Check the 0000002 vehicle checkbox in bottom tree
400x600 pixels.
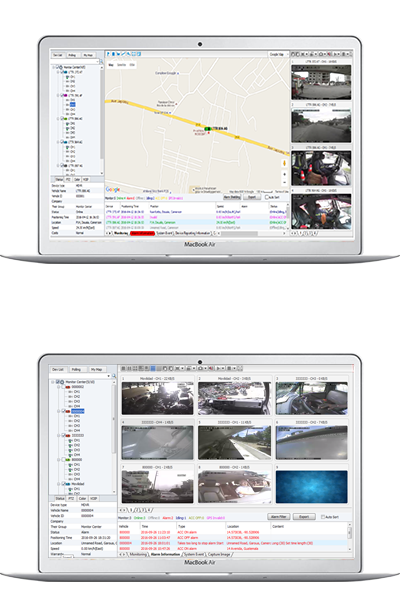pyautogui.click(x=63, y=387)
